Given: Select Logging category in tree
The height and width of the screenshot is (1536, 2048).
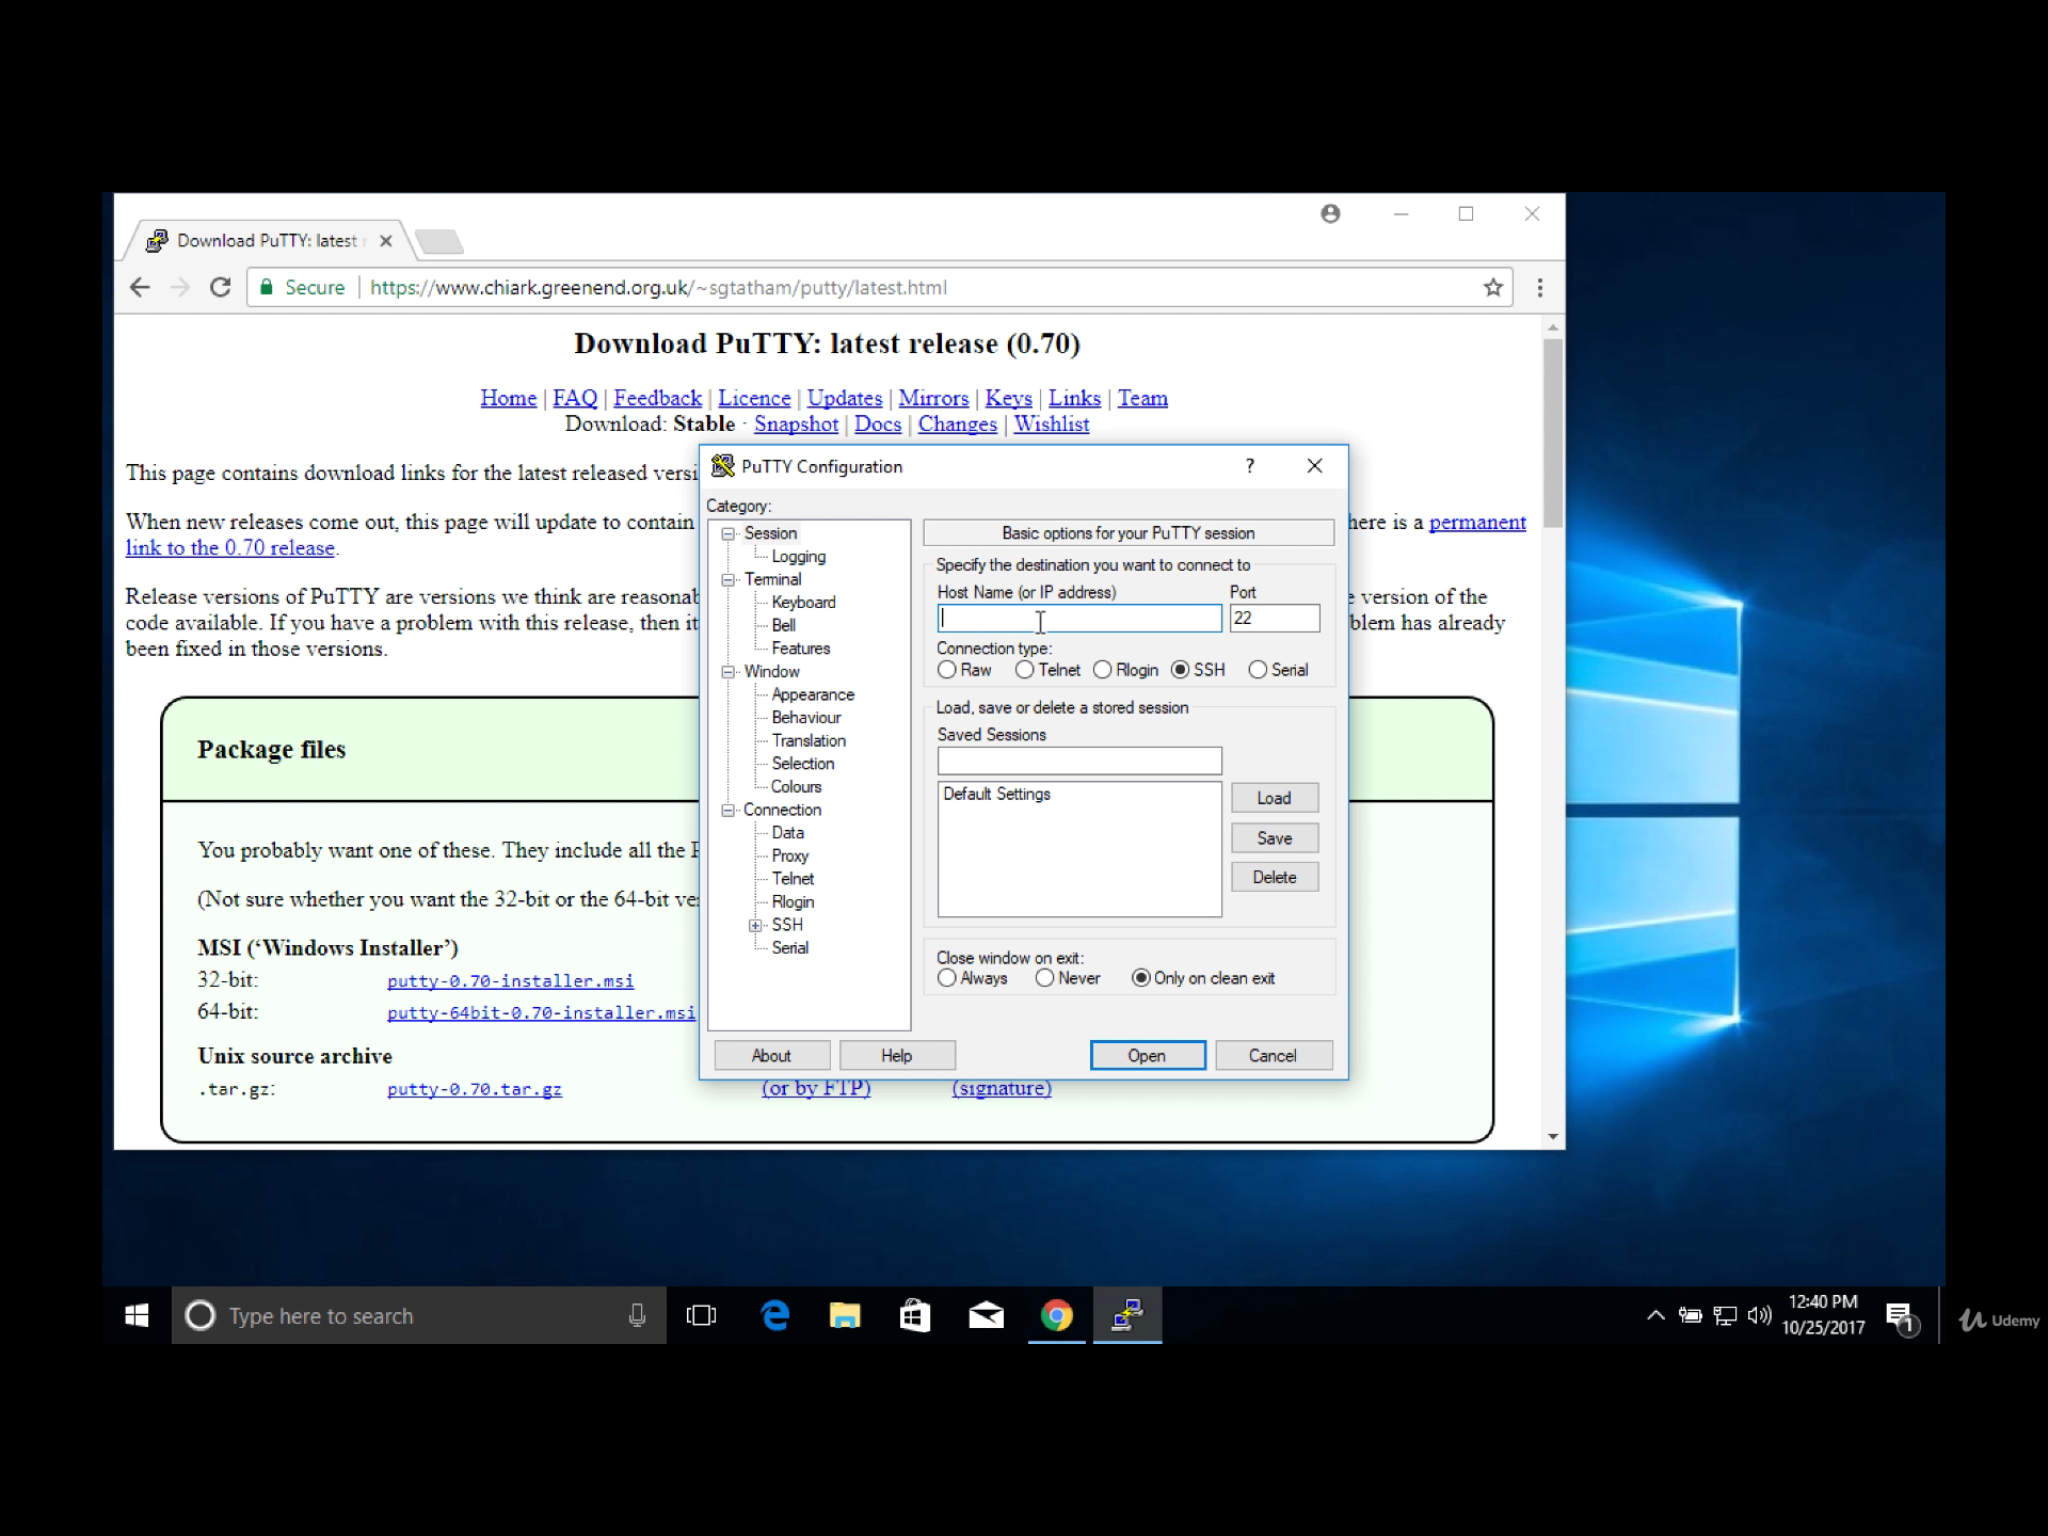Looking at the screenshot, I should [798, 557].
